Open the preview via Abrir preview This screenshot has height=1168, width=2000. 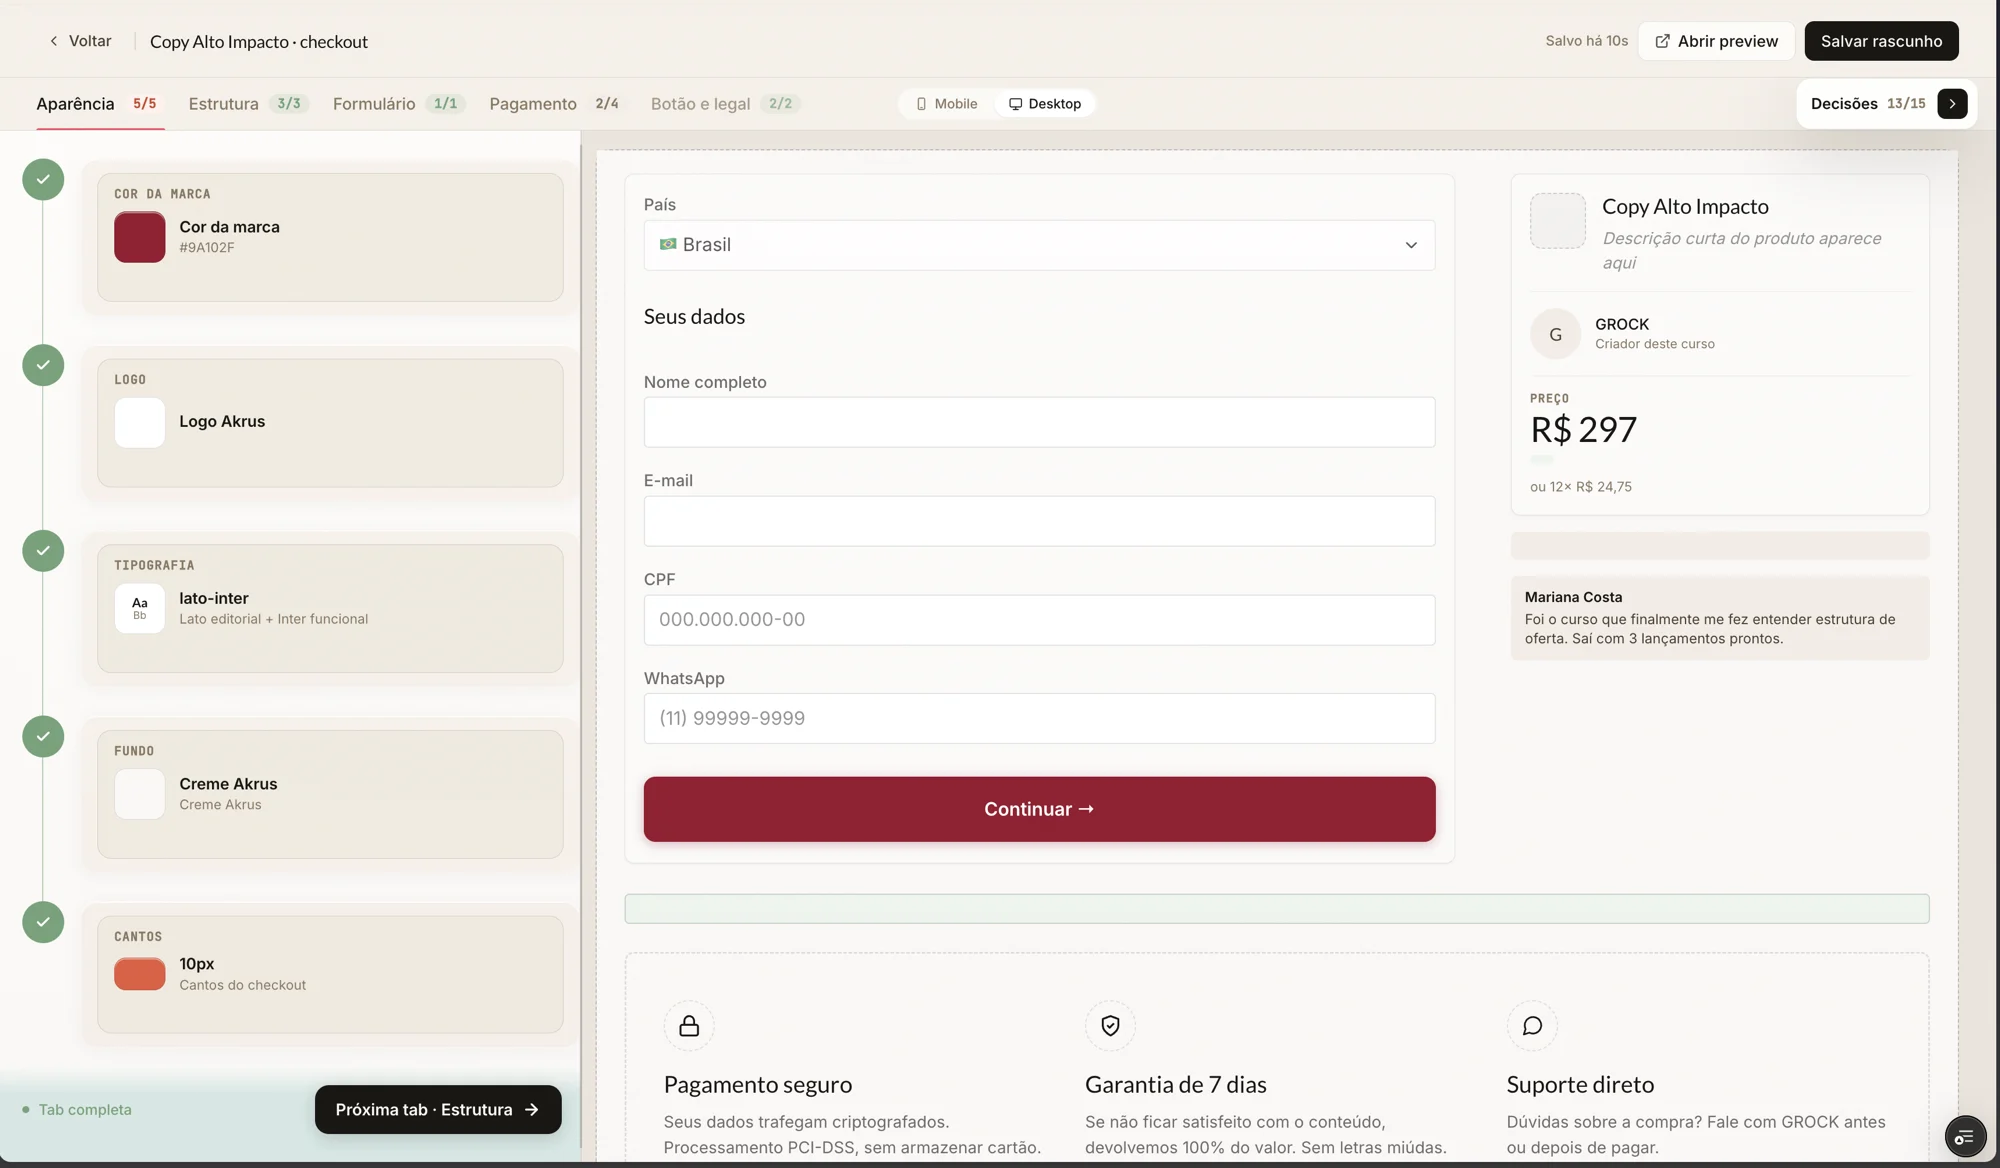pos(1716,41)
